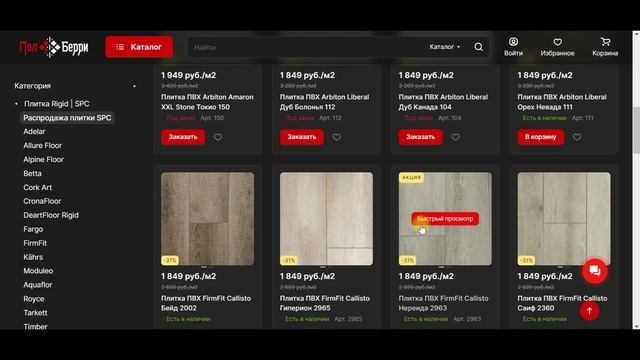Viewport: 640px width, 360px height.
Task: Add Amaron XXL Stone Токио 150 to favorites
Action: [218, 137]
